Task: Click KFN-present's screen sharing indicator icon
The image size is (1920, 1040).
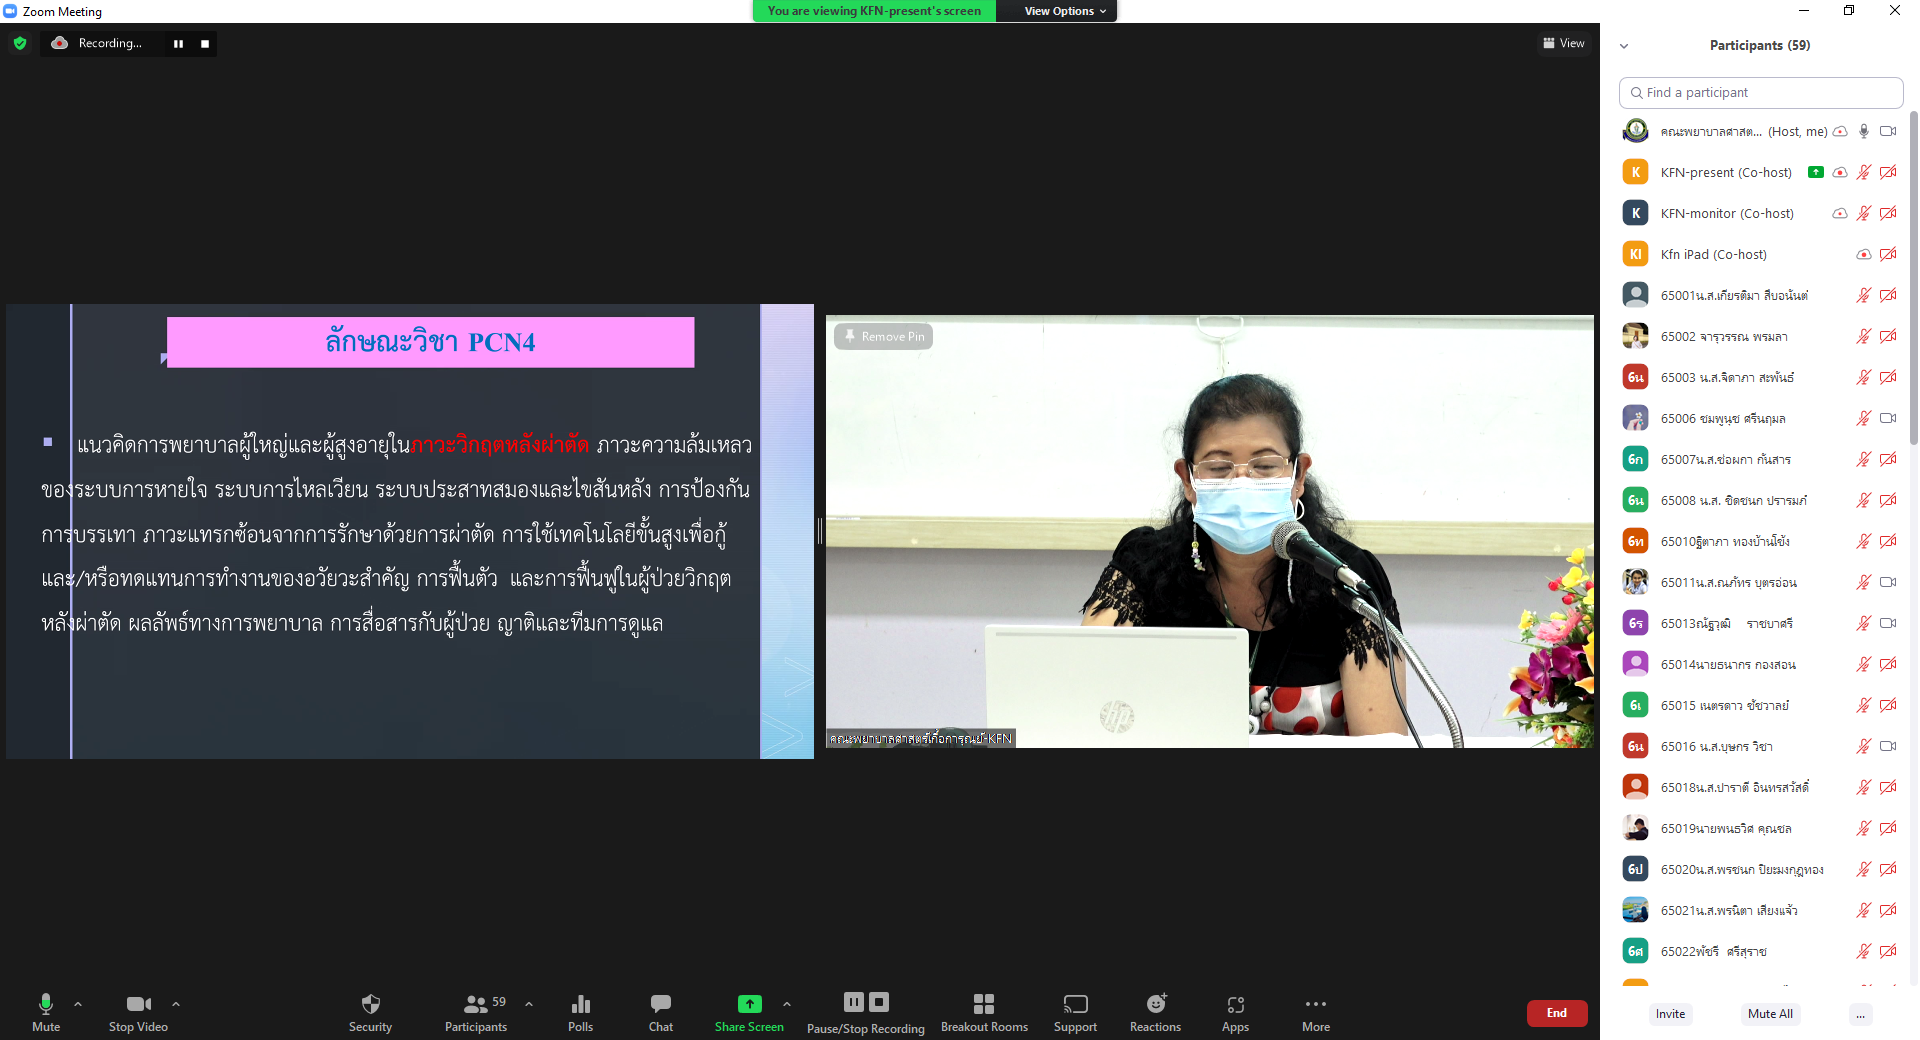Action: point(1816,172)
